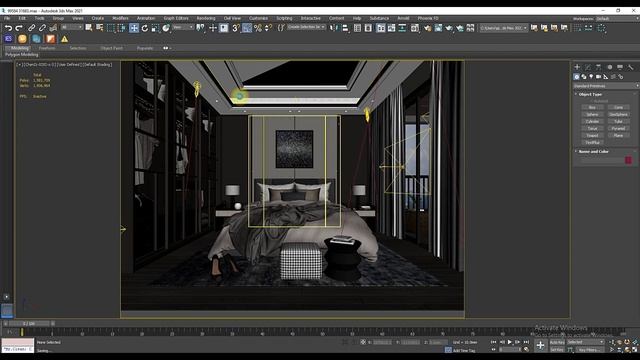
Task: Select the Cameras category icon in Create panel
Action: (x=598, y=77)
